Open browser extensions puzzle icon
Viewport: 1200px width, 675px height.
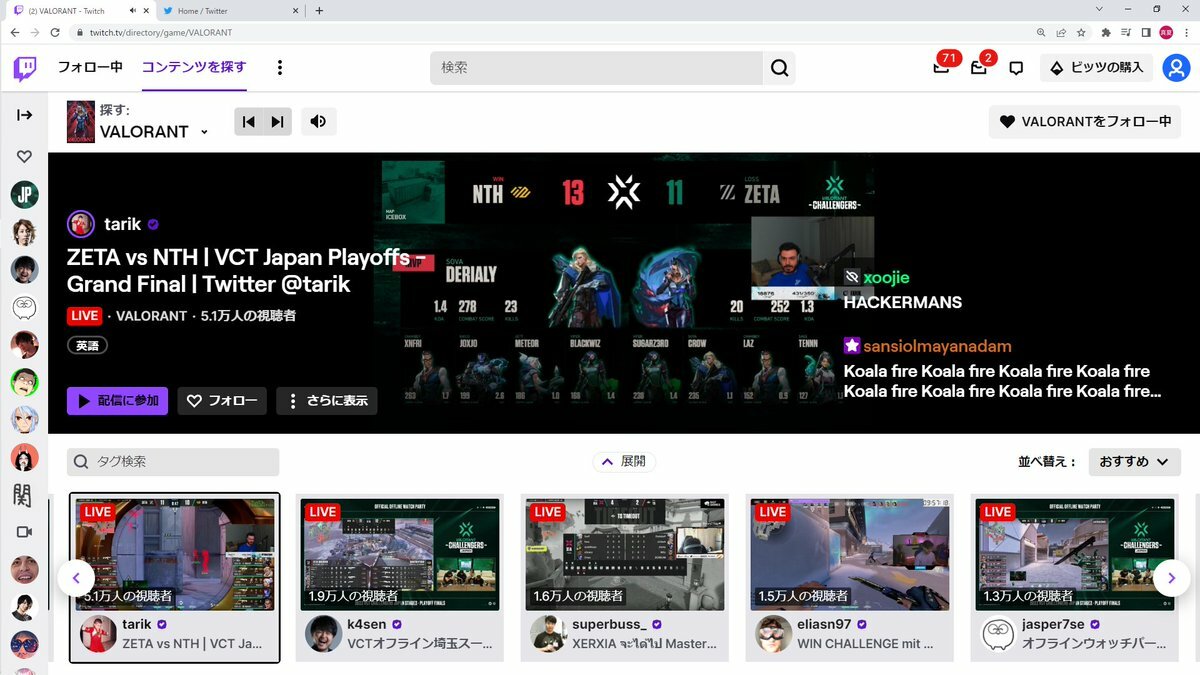point(1106,32)
